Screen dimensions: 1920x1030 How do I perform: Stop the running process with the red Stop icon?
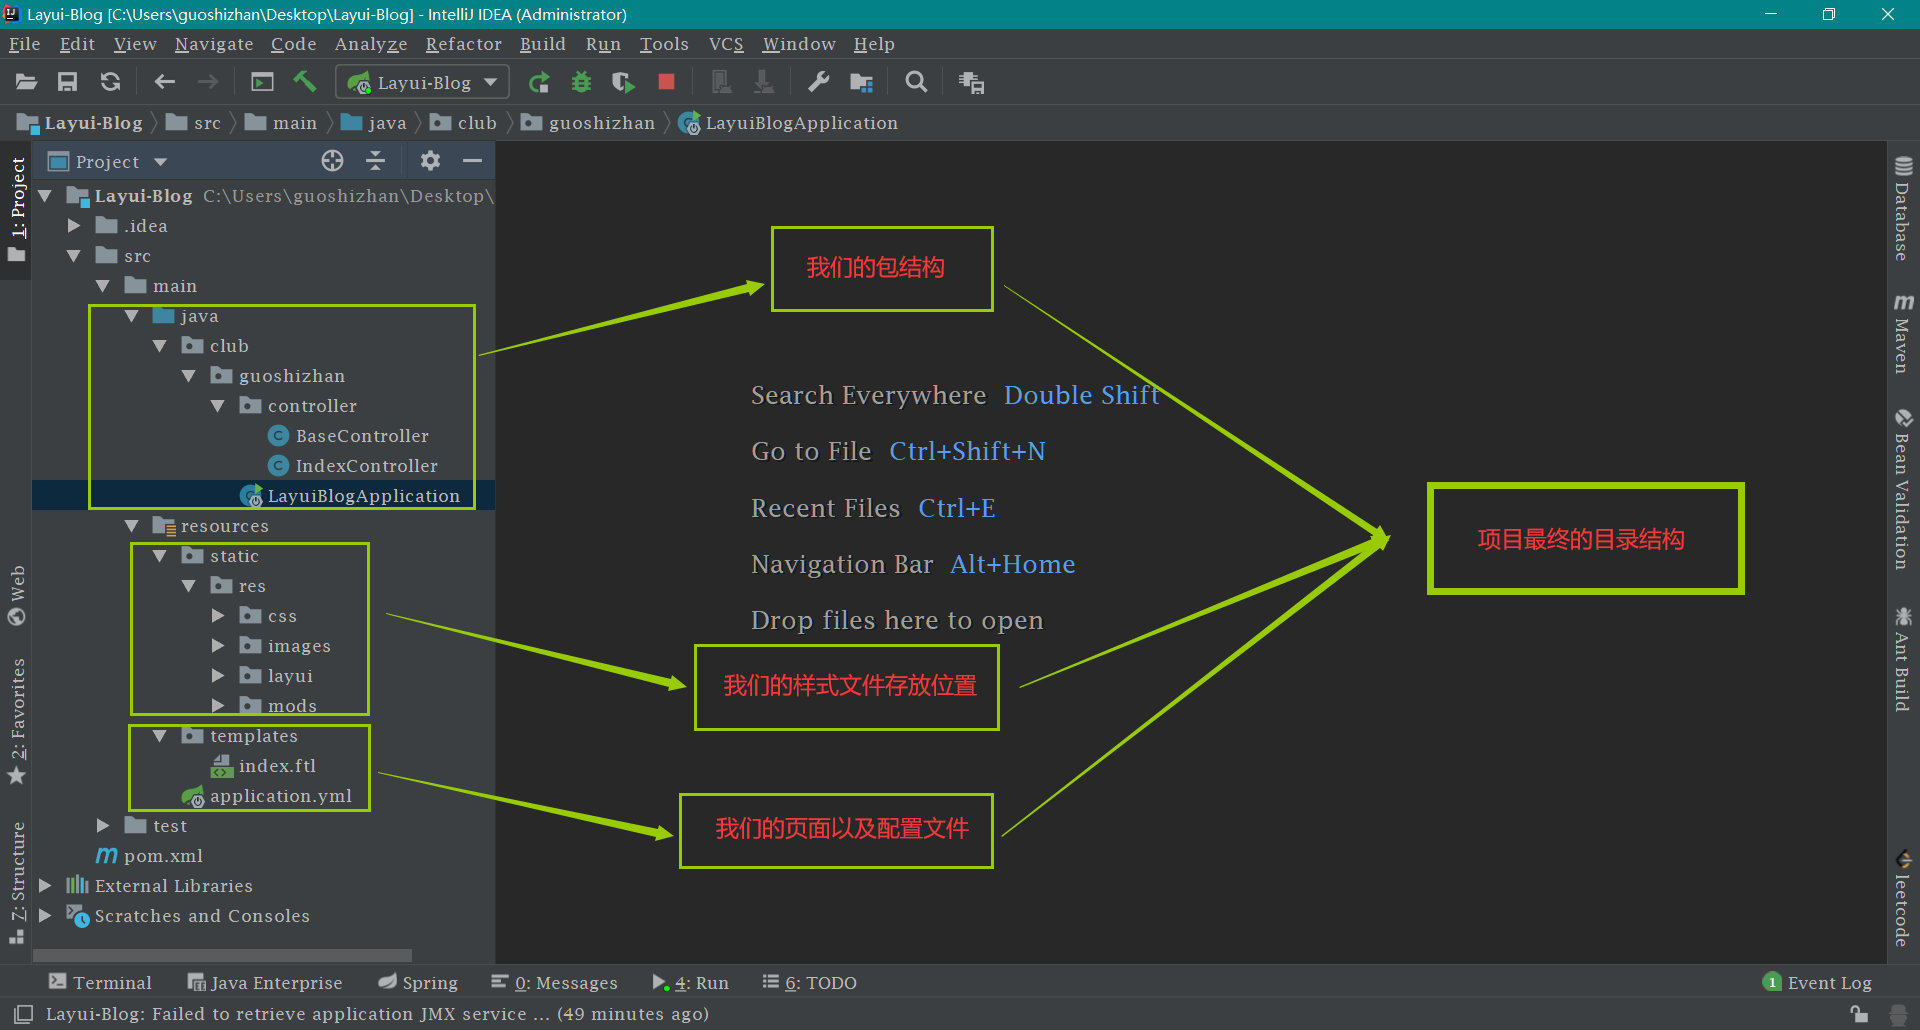click(666, 82)
